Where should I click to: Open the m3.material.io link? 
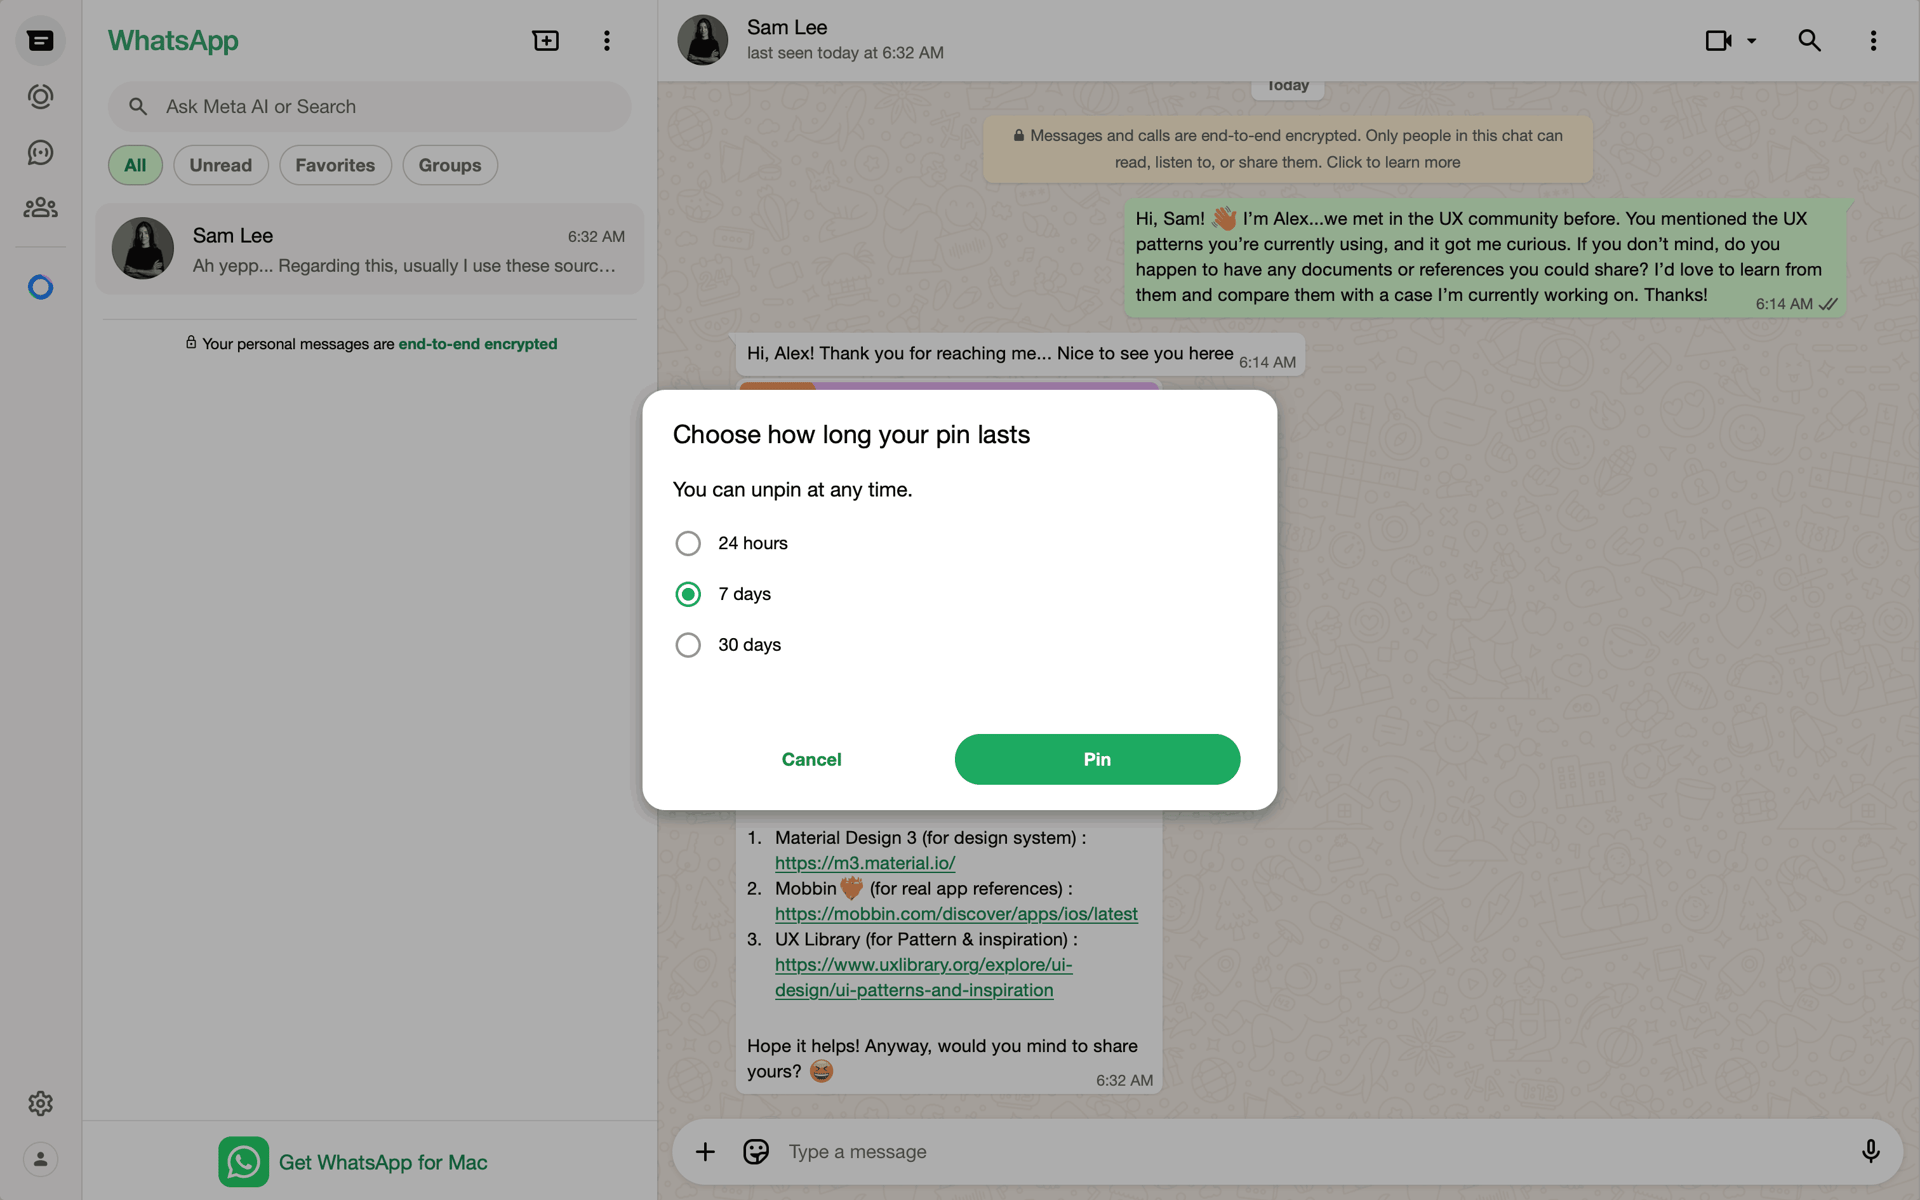click(865, 863)
